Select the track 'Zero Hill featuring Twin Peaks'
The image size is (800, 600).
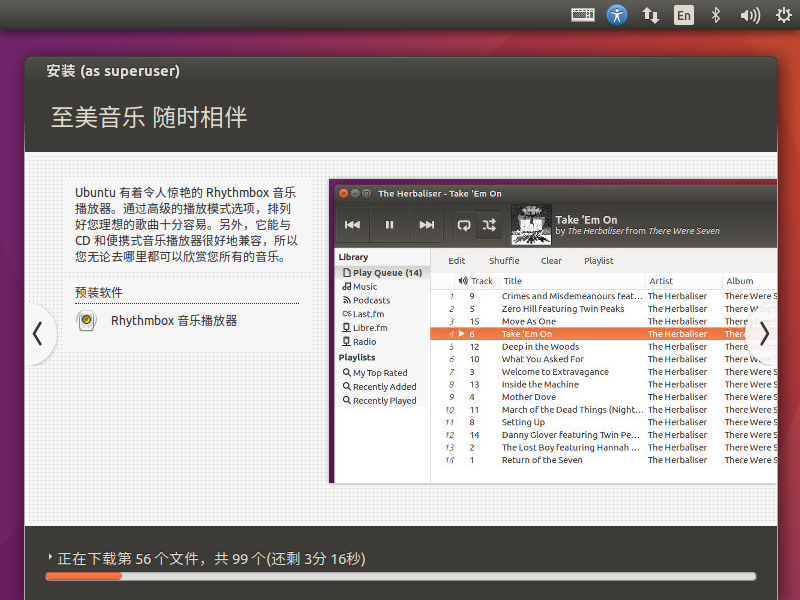tap(604, 309)
